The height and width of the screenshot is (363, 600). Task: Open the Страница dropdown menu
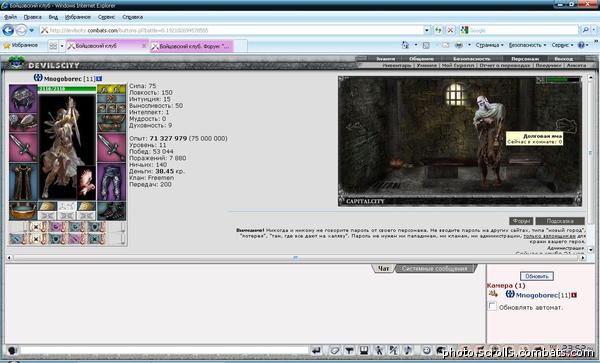pyautogui.click(x=489, y=45)
